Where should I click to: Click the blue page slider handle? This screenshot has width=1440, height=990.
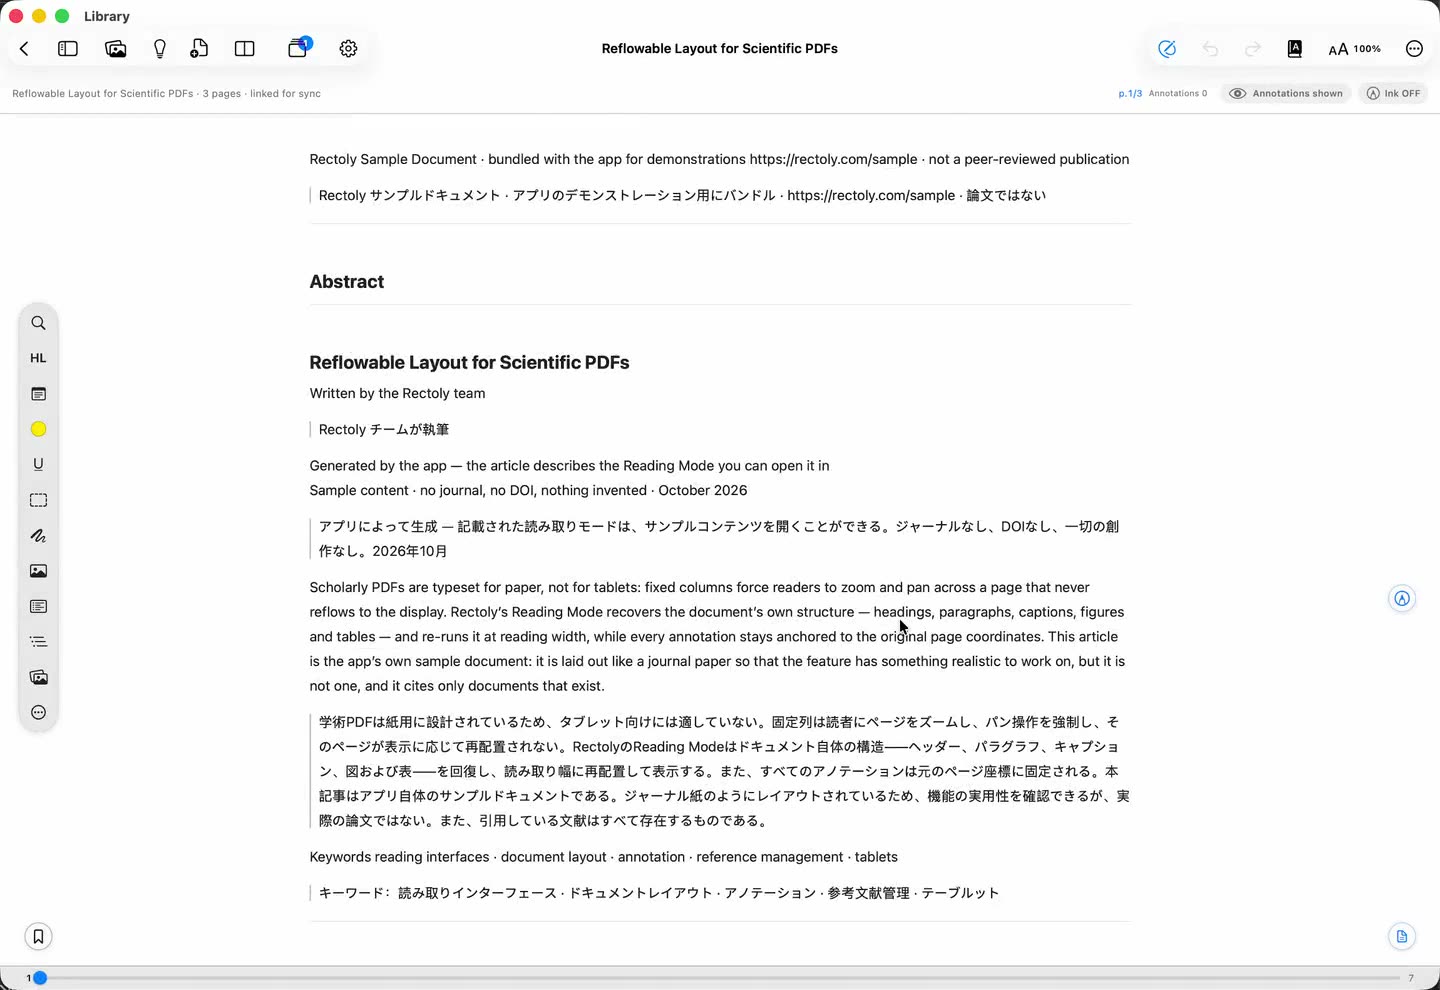[x=40, y=977]
